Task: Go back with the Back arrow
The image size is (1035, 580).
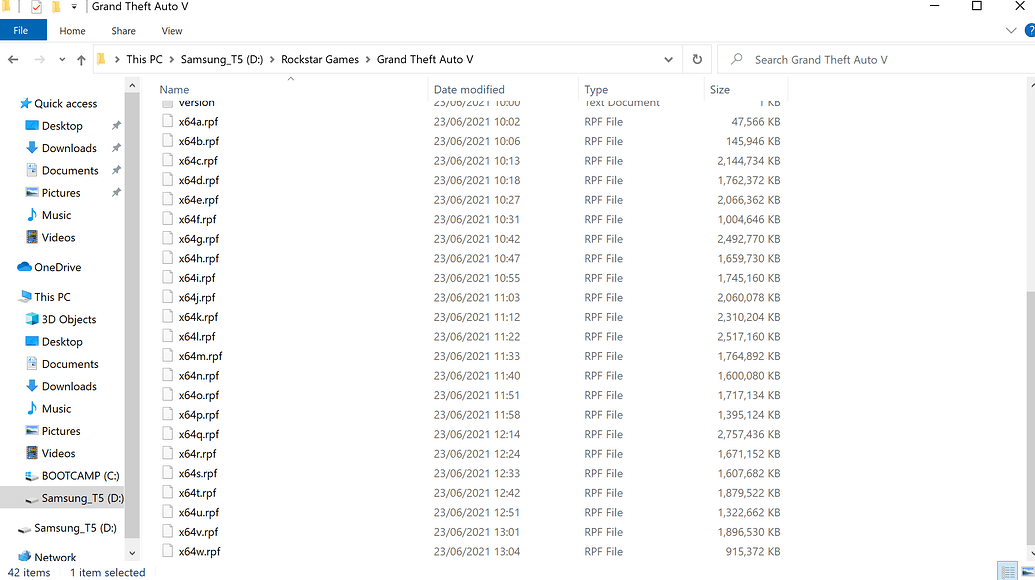Action: tap(13, 59)
